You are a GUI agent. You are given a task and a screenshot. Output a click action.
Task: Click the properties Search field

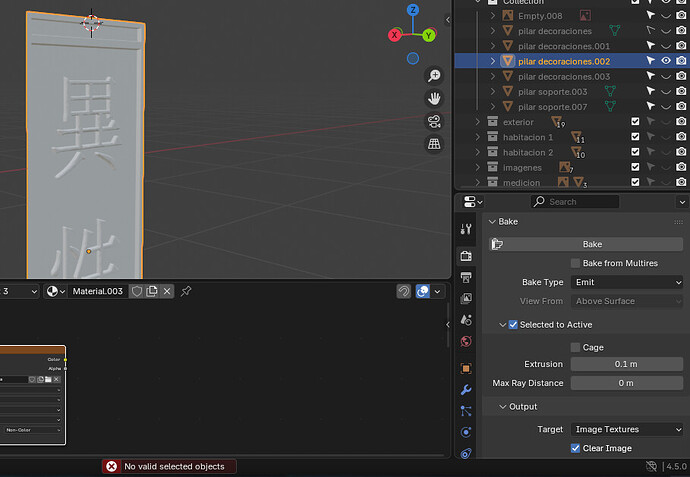tap(575, 202)
